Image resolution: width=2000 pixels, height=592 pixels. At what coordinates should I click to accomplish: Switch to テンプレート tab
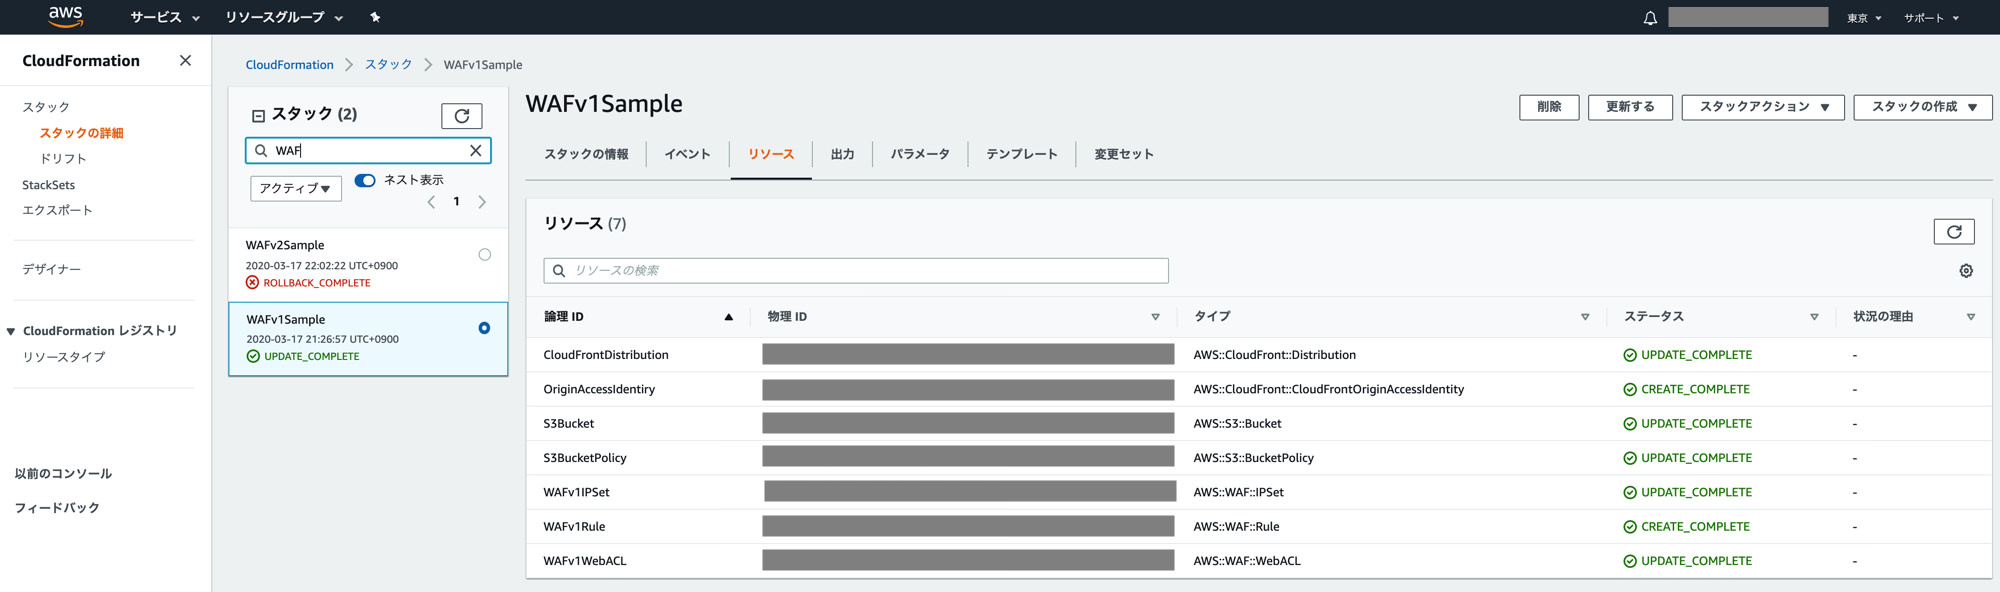(1022, 154)
